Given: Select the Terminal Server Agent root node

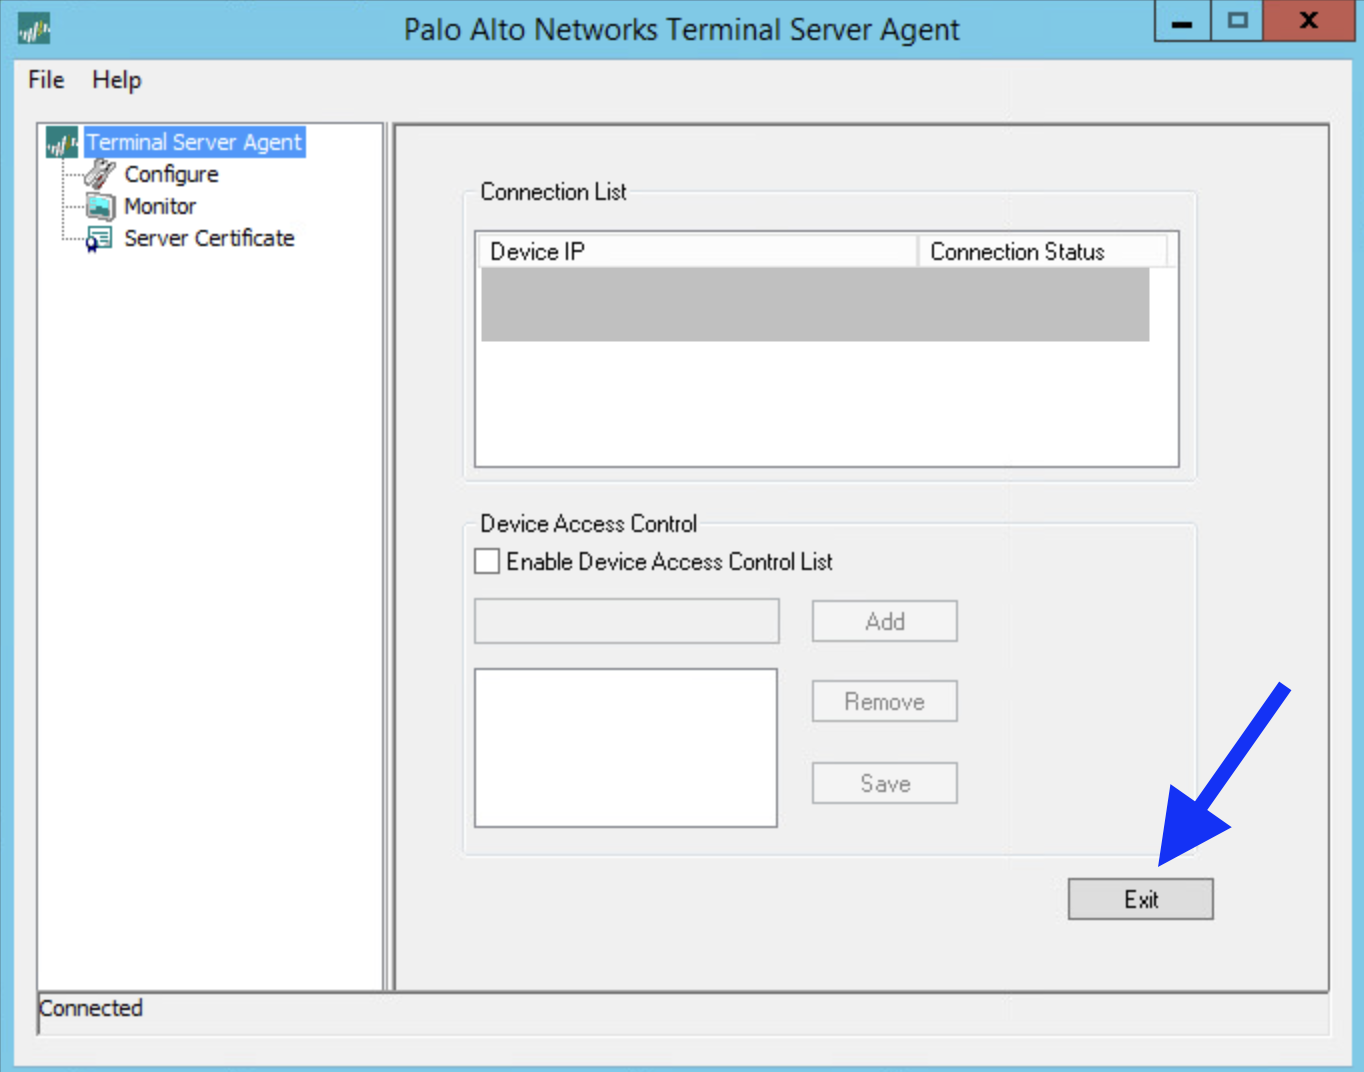Looking at the screenshot, I should (193, 141).
